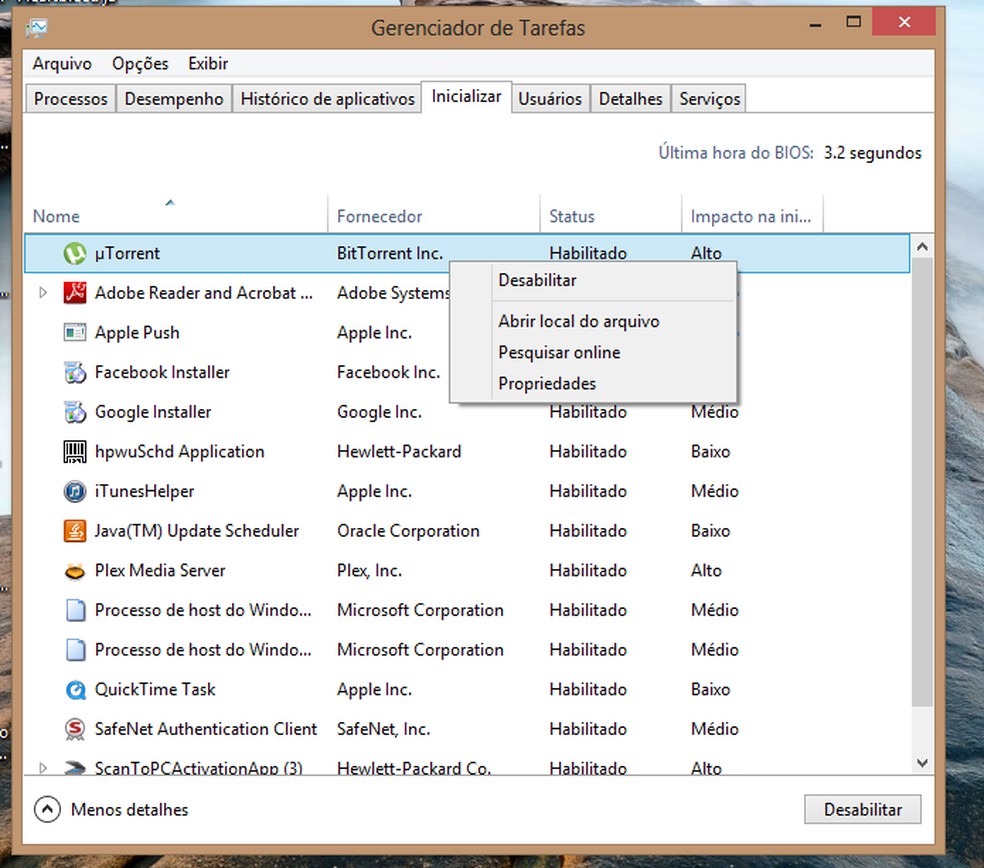Viewport: 984px width, 868px height.
Task: Choose Desabilitar in the context menu
Action: click(593, 281)
